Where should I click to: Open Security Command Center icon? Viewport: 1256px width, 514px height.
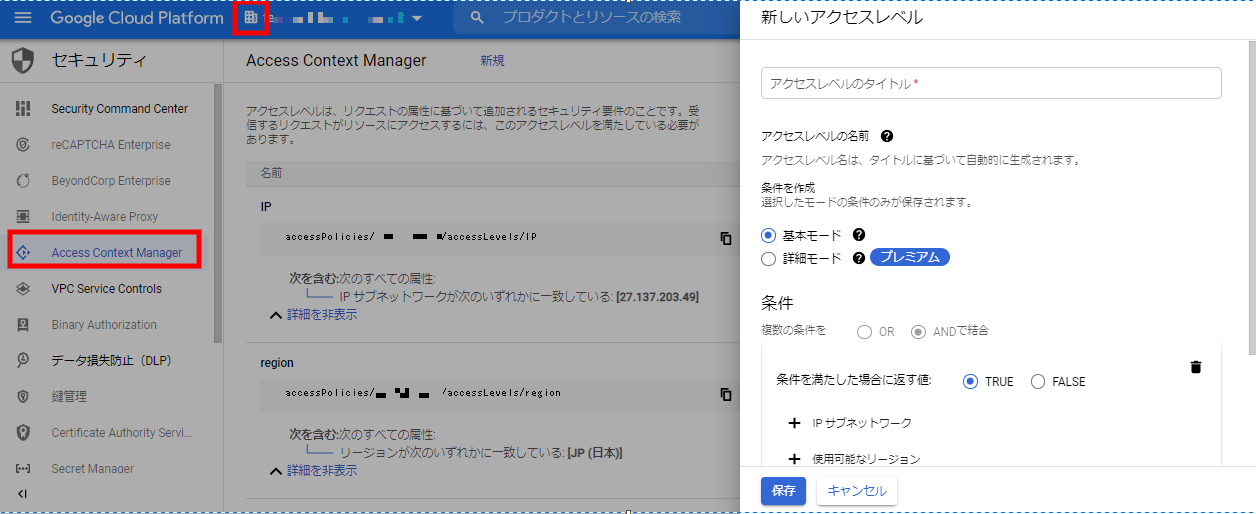(x=23, y=109)
